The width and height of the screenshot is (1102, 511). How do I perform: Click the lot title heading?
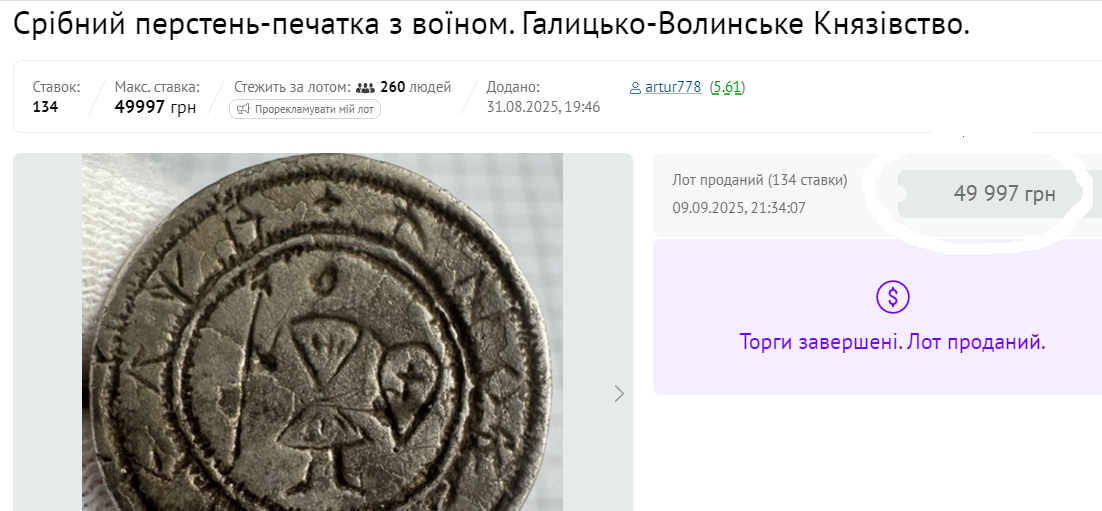click(x=491, y=25)
